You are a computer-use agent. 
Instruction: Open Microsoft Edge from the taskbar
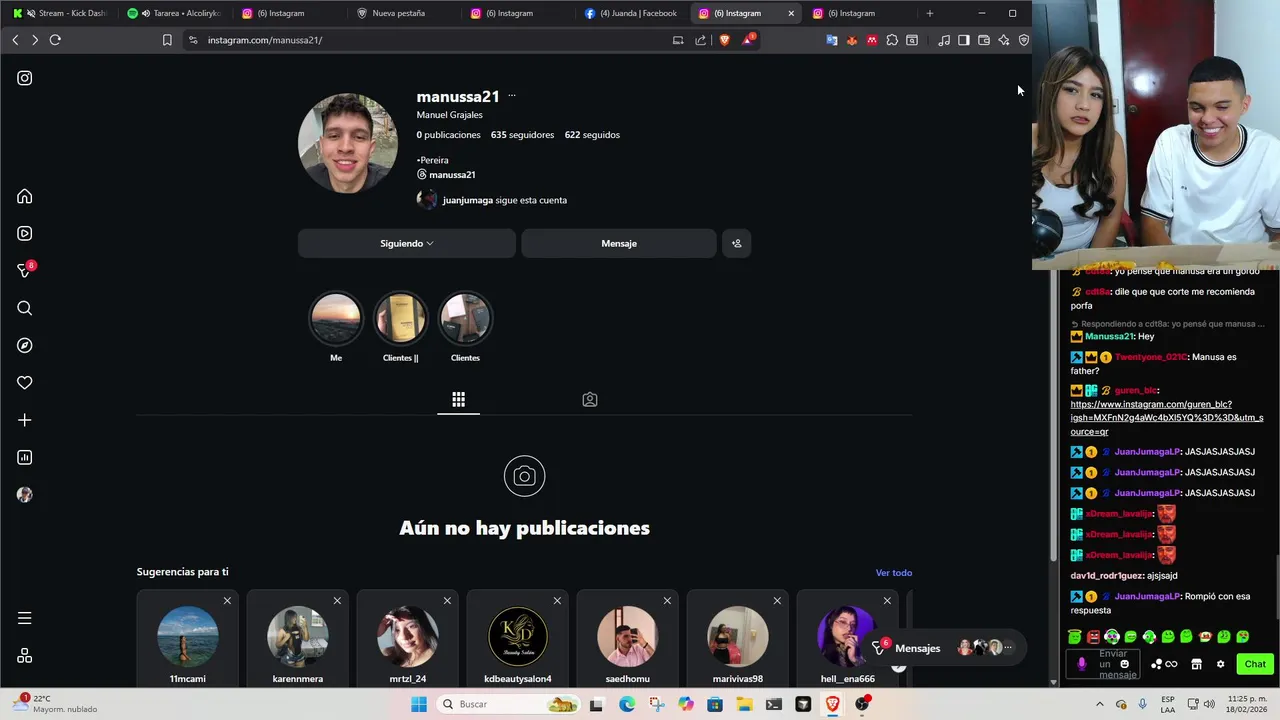[x=627, y=704]
